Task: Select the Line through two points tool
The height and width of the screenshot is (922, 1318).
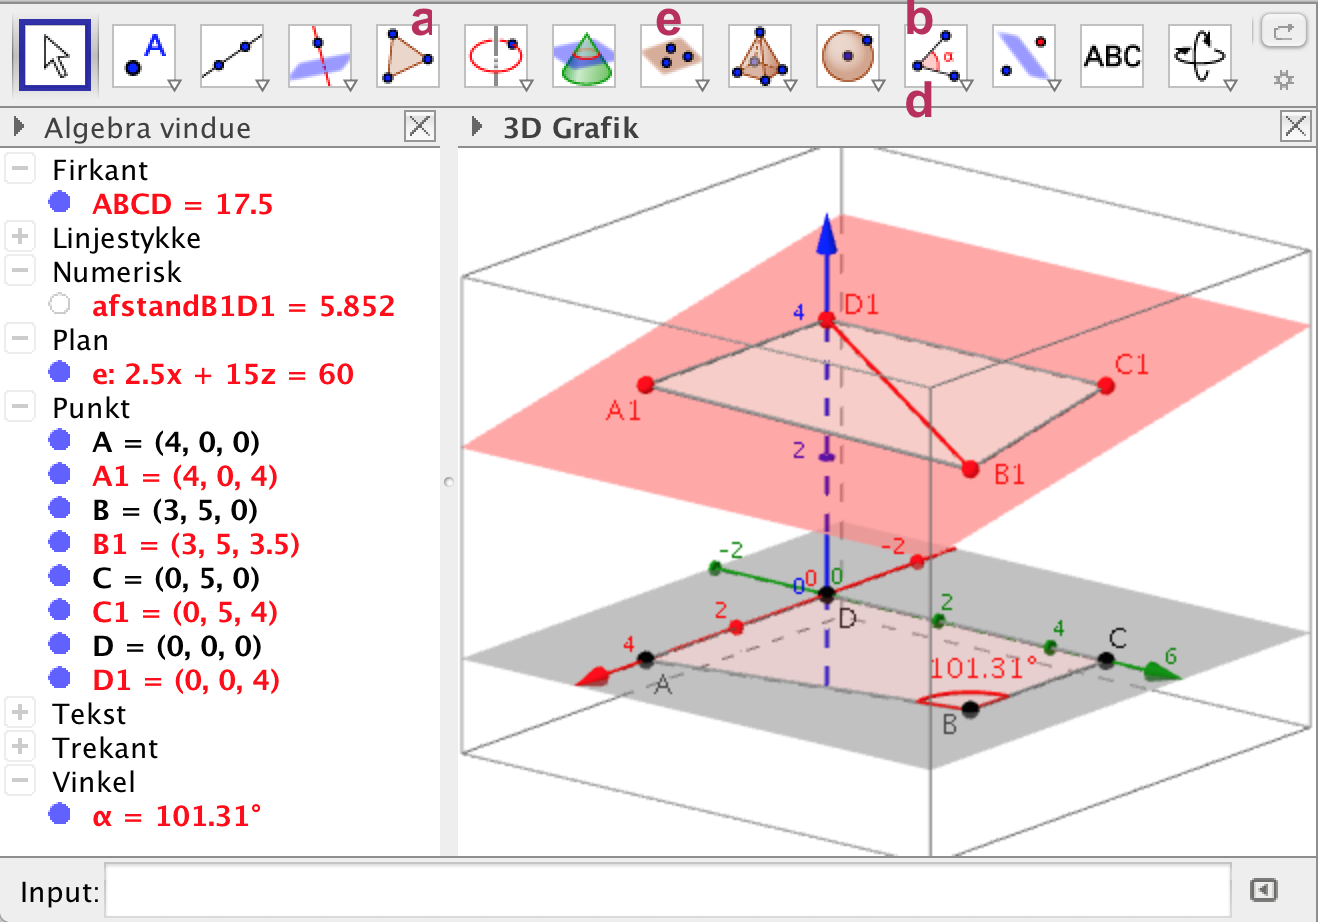Action: click(233, 56)
